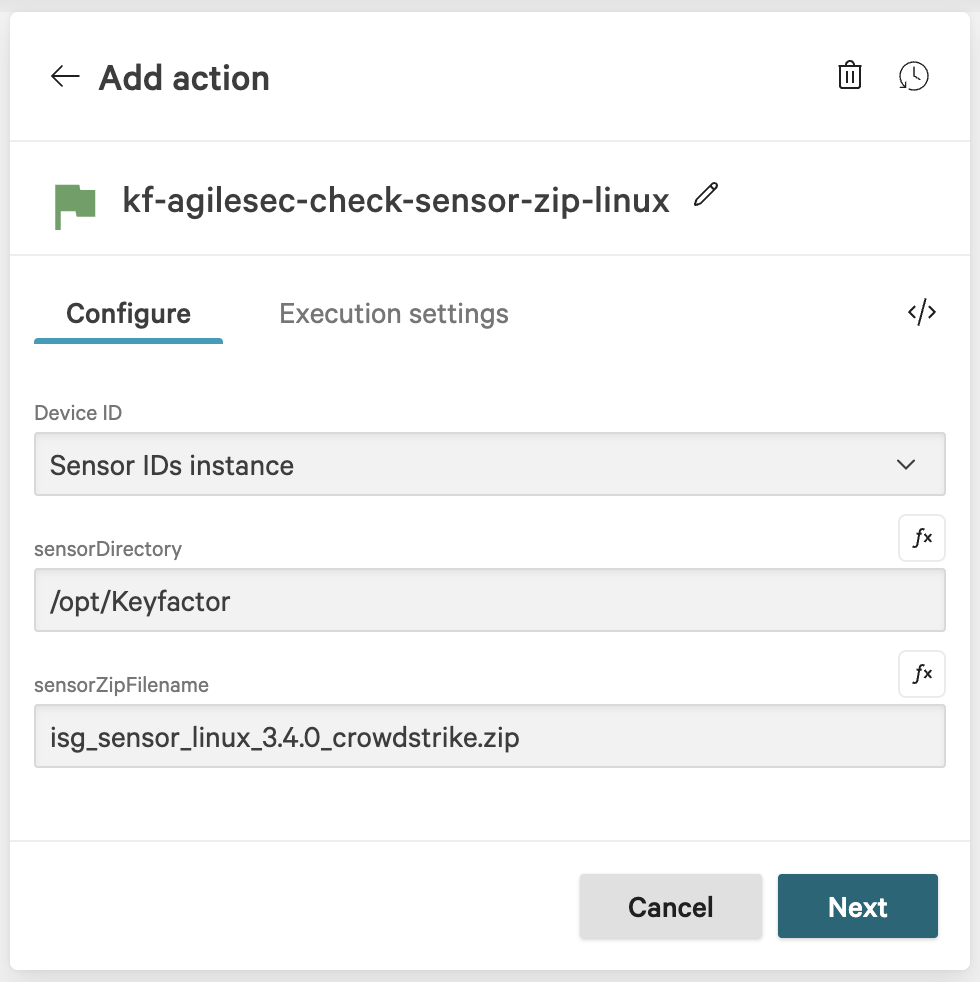The height and width of the screenshot is (982, 980).
Task: Click the Add action heading
Action: click(x=184, y=78)
